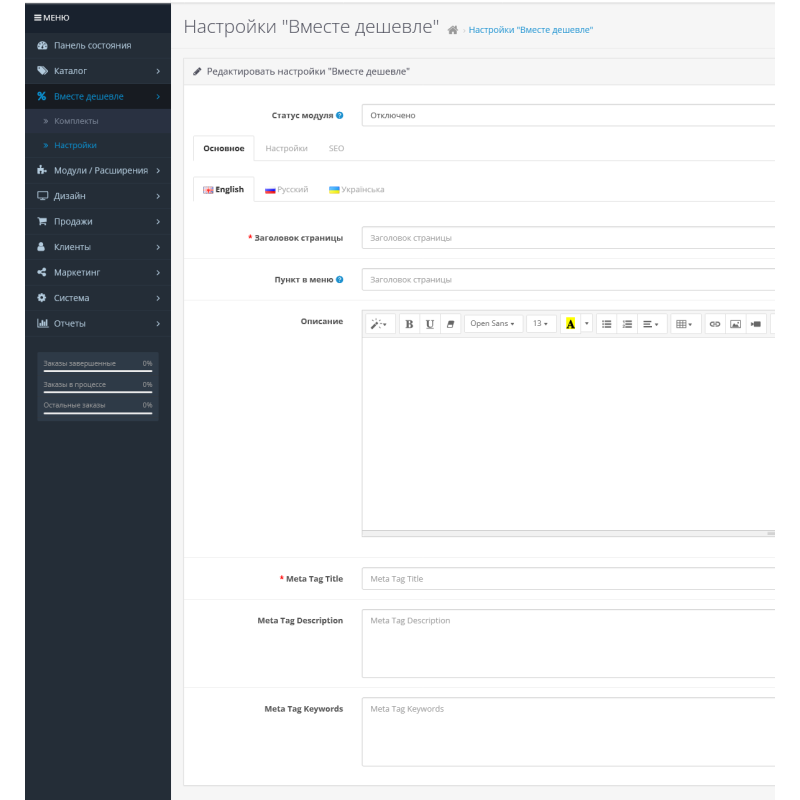
Task: Open the Open Sans font dropdown
Action: click(492, 323)
